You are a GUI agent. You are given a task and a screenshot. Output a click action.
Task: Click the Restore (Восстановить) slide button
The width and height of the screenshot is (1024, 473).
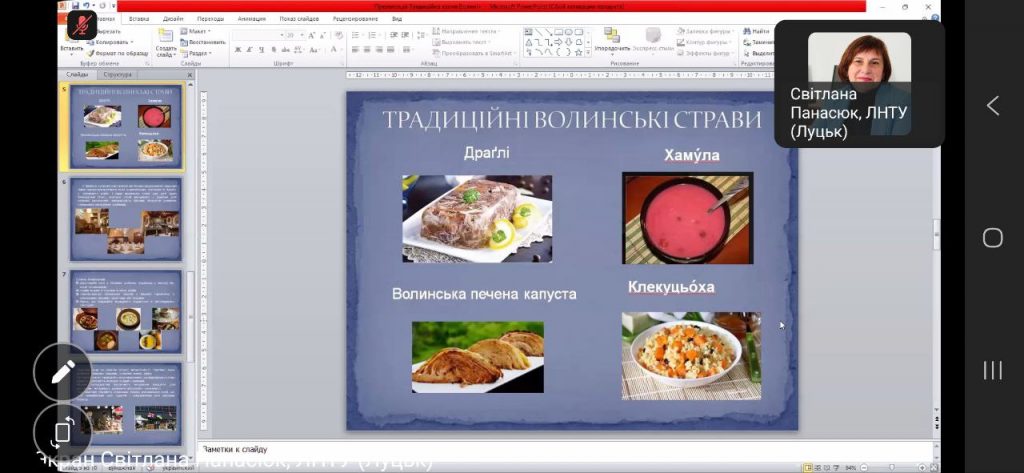206,42
